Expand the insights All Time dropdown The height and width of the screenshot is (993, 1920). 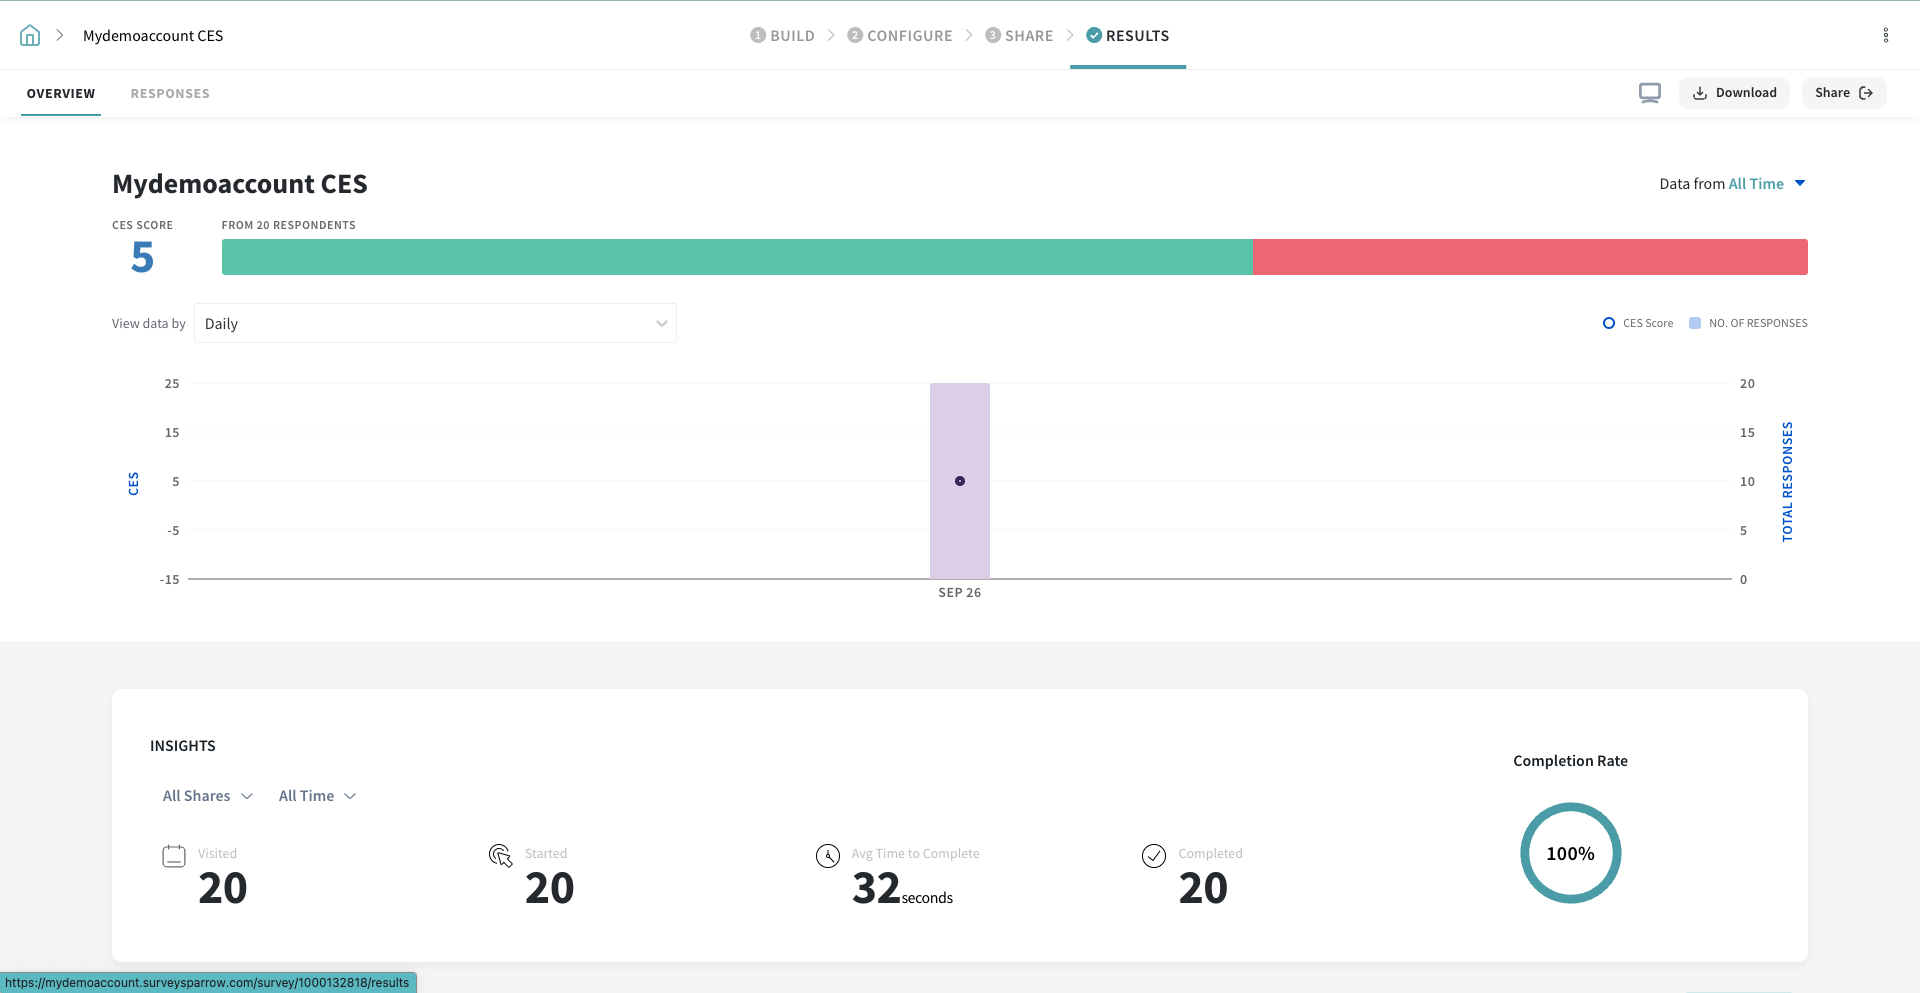pyautogui.click(x=316, y=796)
